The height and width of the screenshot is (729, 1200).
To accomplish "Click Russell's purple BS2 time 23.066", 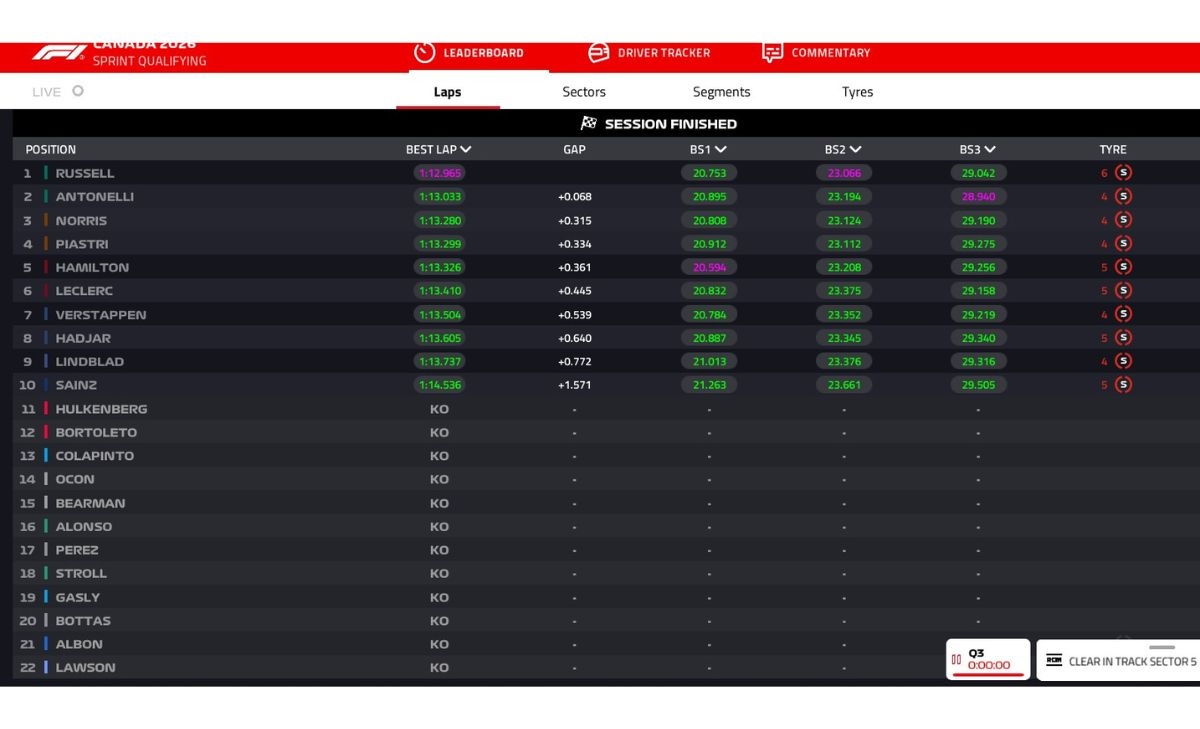I will click(844, 173).
